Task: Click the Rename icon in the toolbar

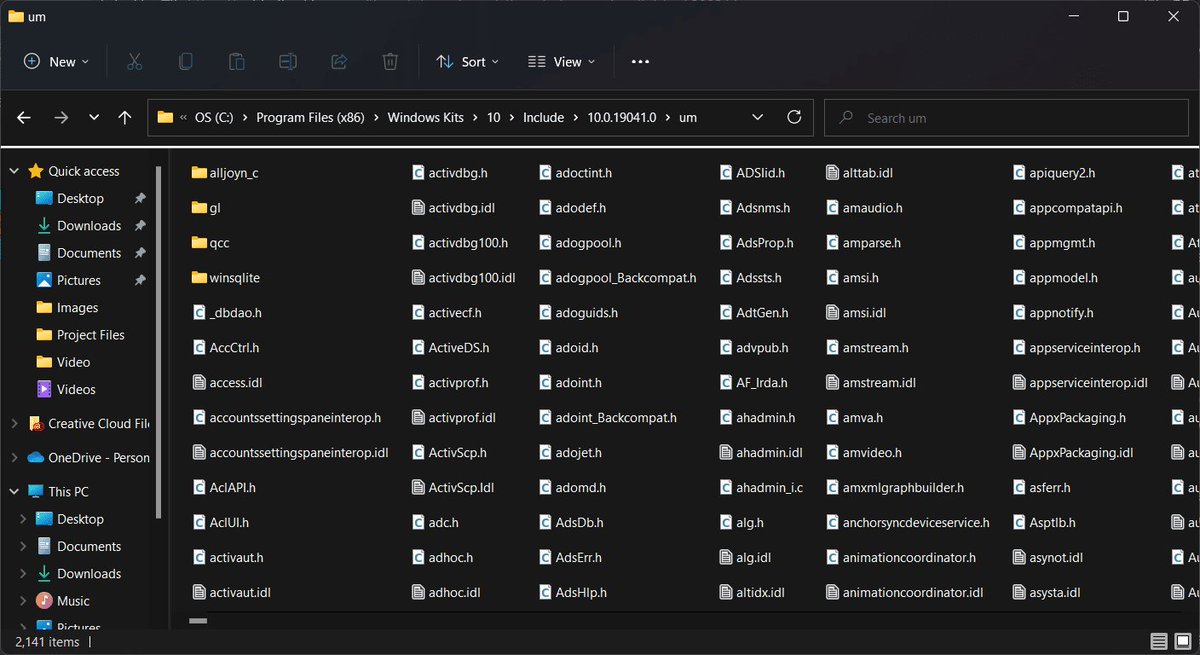Action: pos(288,61)
